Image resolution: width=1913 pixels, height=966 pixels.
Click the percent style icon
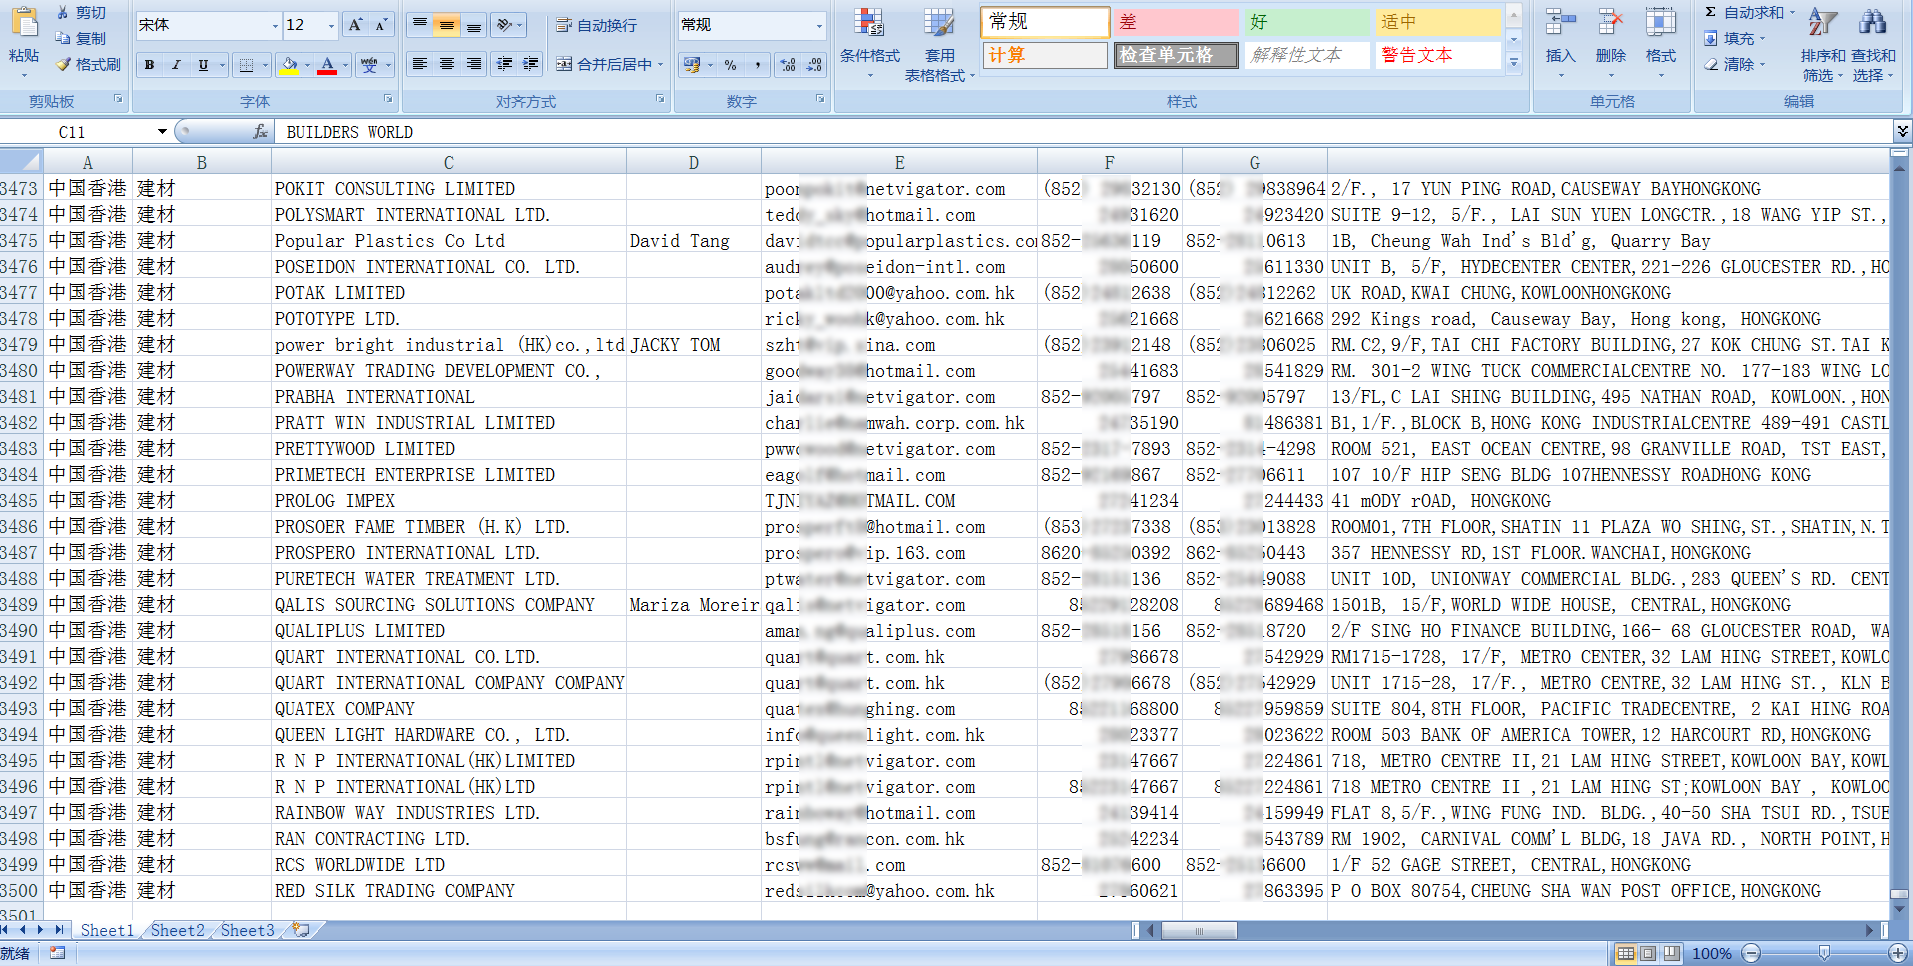731,65
